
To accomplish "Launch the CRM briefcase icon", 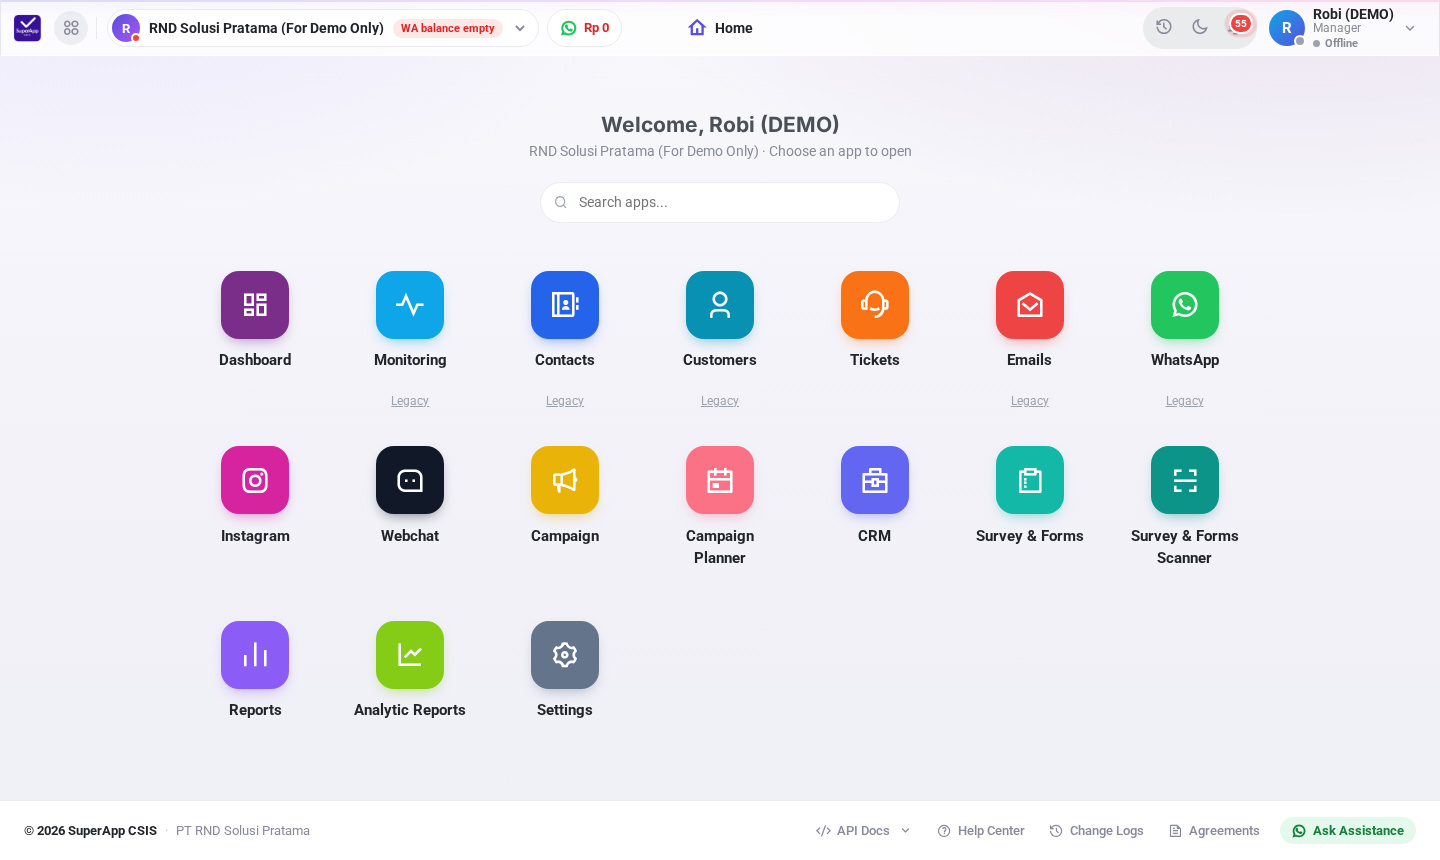I will coord(875,480).
